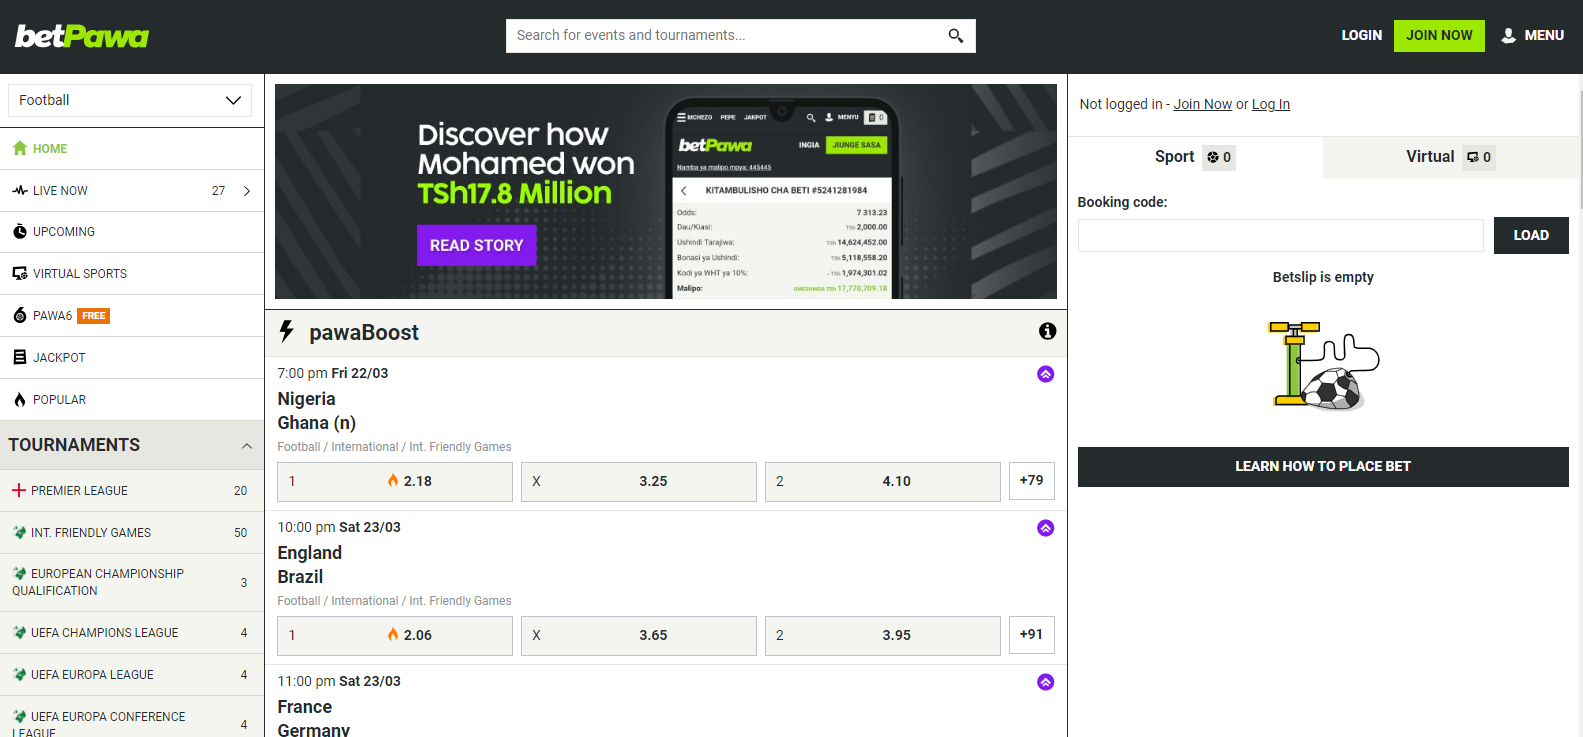Click LEARN HOW TO PLACE BET
Screen dimensions: 1583x737
point(1323,467)
